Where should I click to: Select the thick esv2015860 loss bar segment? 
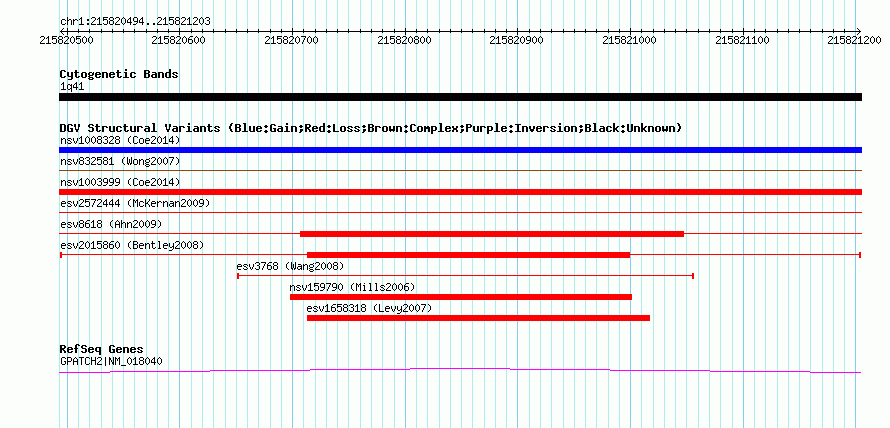[x=468, y=255]
